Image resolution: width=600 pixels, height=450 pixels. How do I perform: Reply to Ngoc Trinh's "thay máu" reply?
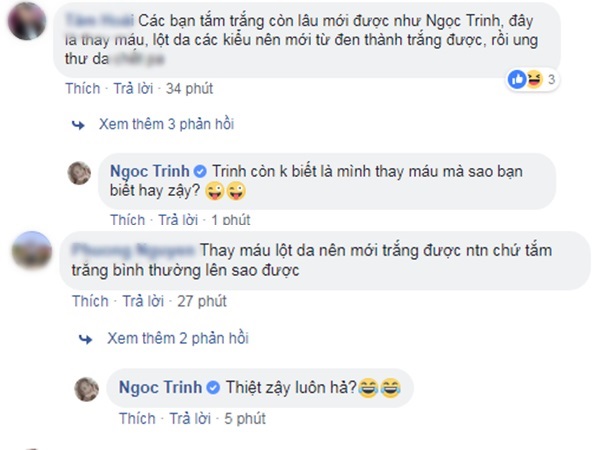(x=174, y=219)
